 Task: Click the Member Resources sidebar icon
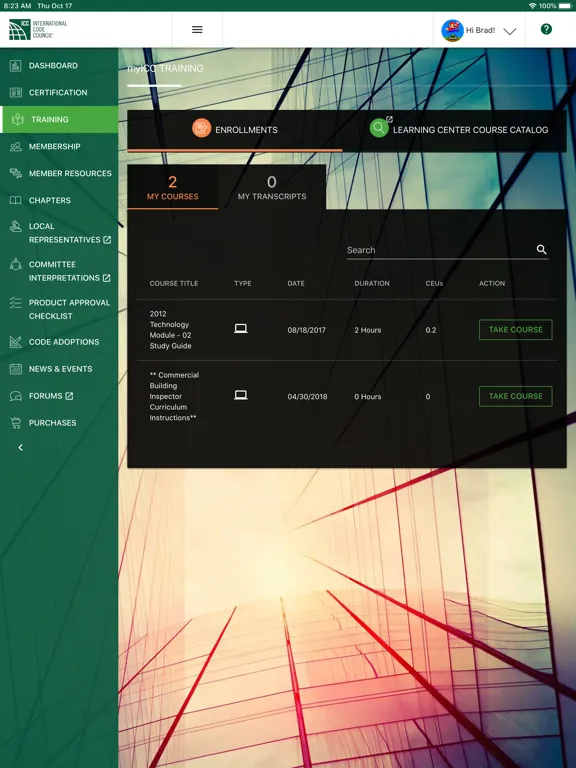click(x=16, y=173)
